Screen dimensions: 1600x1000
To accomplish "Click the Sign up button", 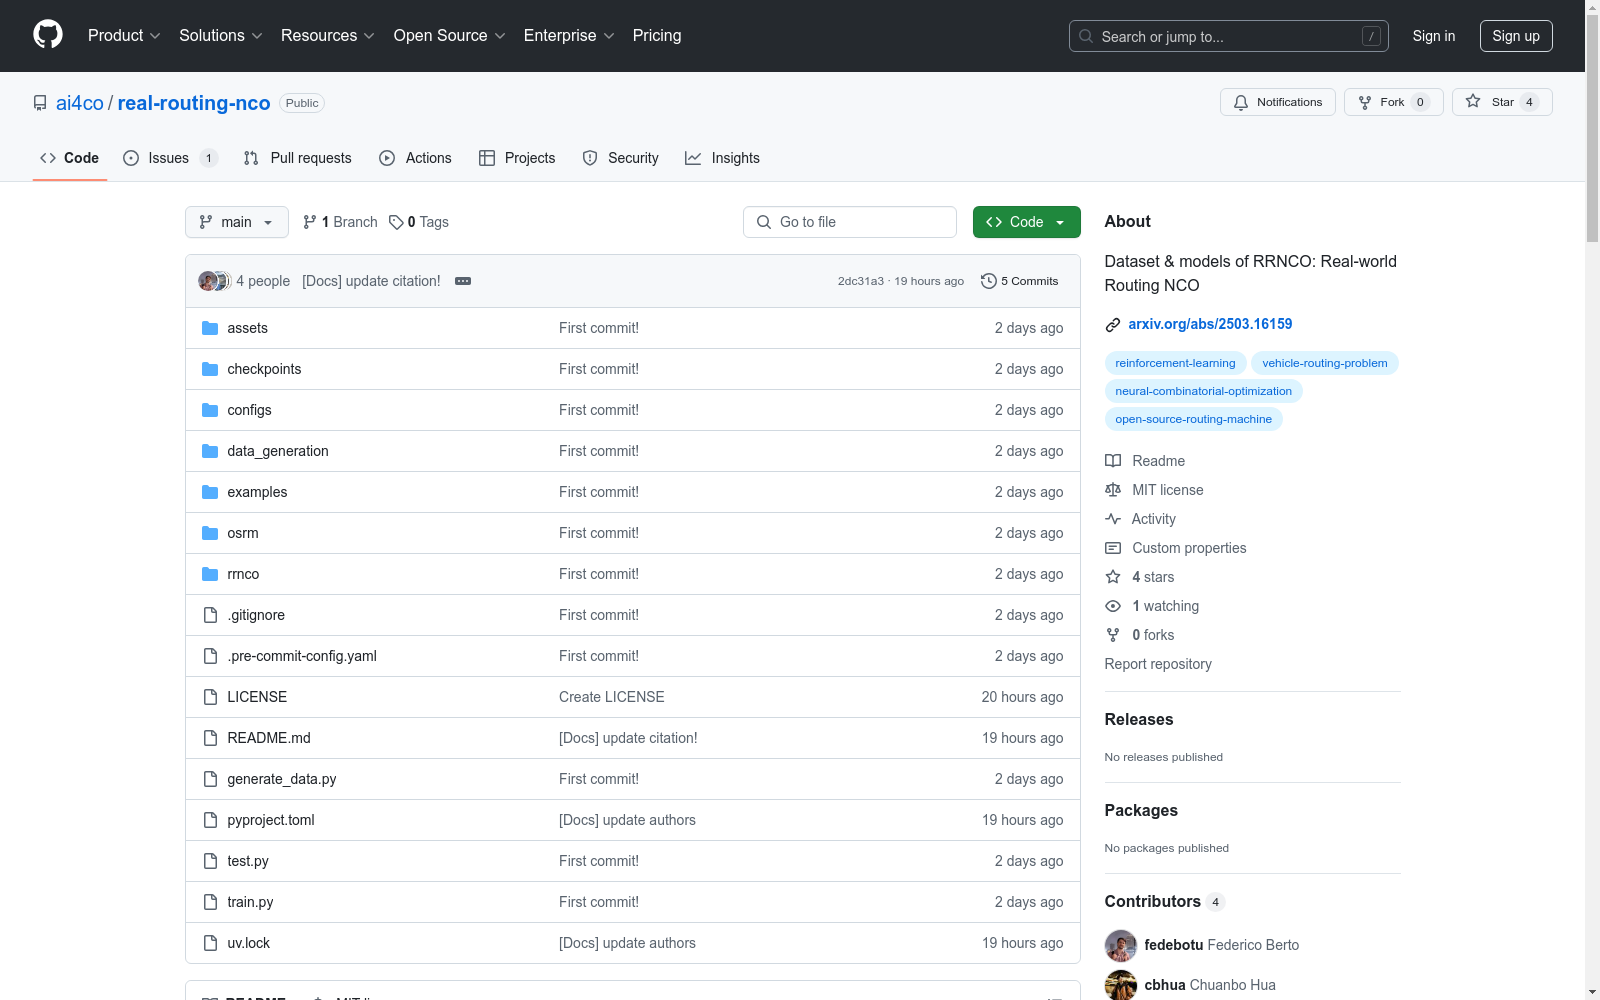I will point(1516,36).
